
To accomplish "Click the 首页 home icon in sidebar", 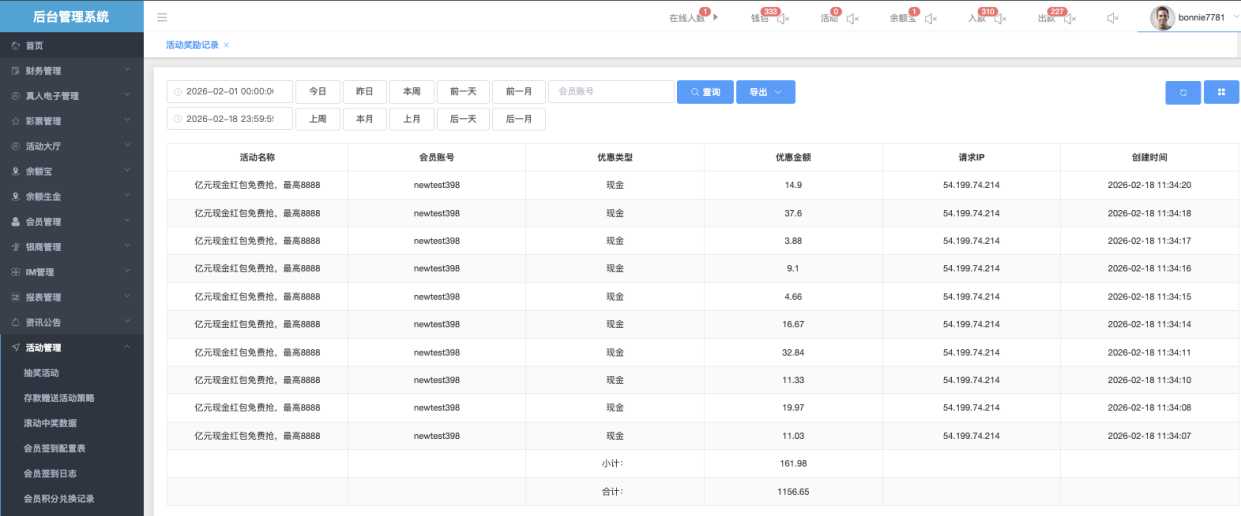I will [x=15, y=46].
